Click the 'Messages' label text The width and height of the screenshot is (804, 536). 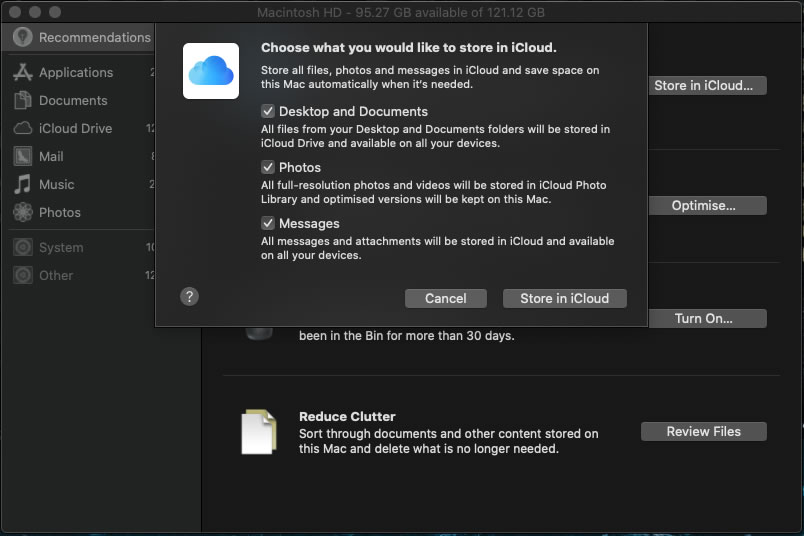click(x=309, y=224)
